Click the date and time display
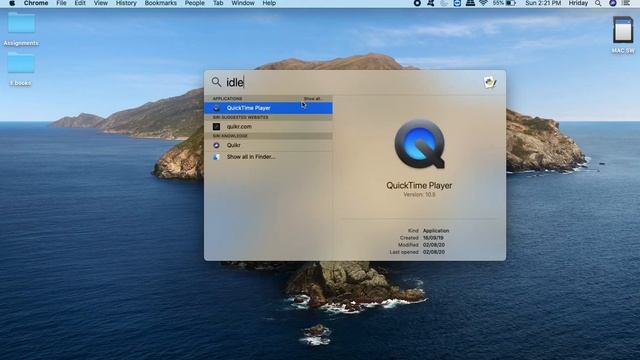 (x=543, y=3)
